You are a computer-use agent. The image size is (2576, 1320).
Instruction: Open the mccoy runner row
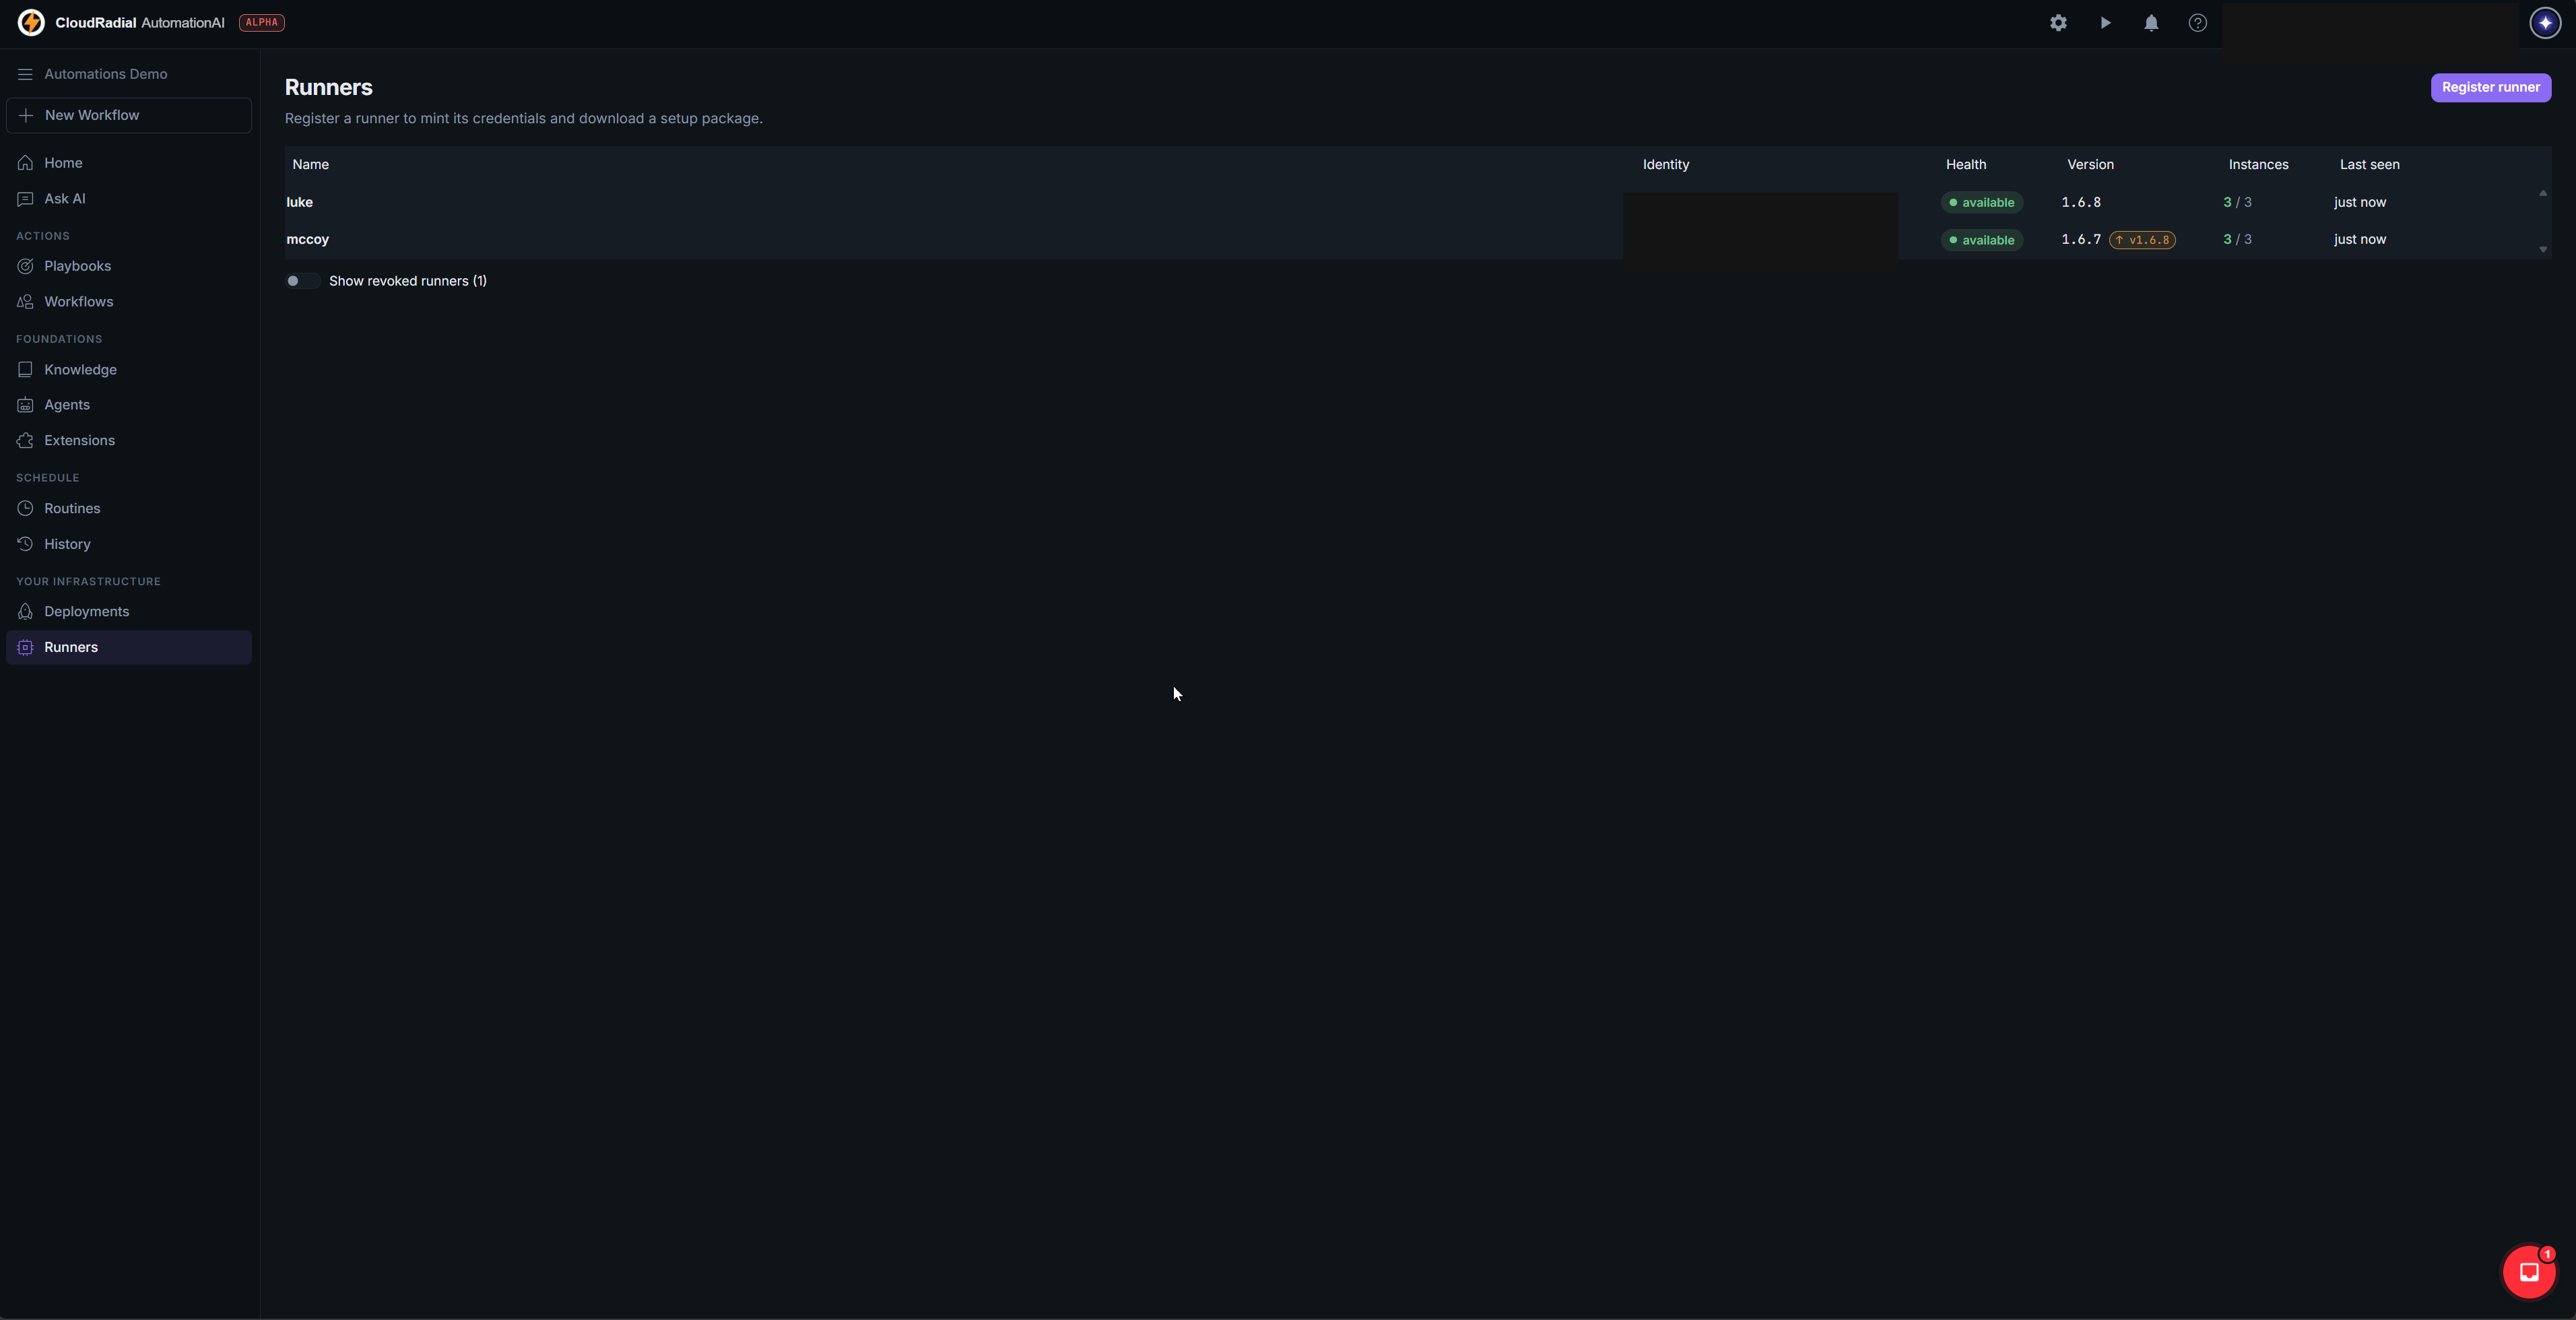click(1410, 240)
